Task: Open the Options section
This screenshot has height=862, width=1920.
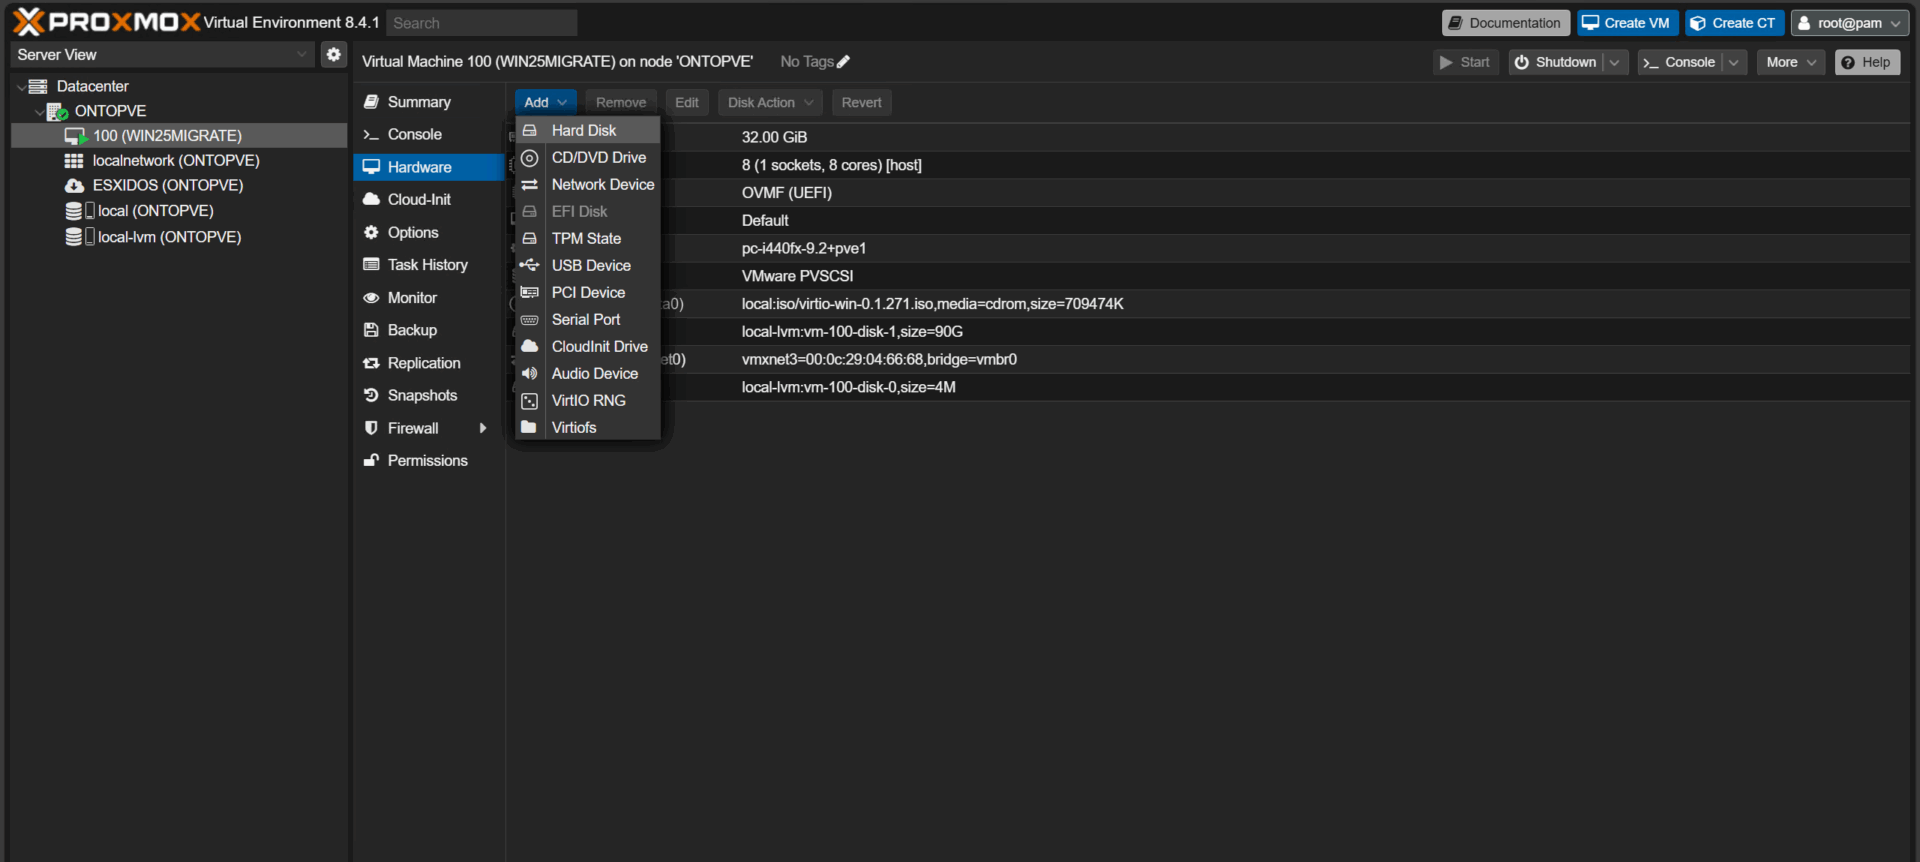Action: [x=429, y=232]
